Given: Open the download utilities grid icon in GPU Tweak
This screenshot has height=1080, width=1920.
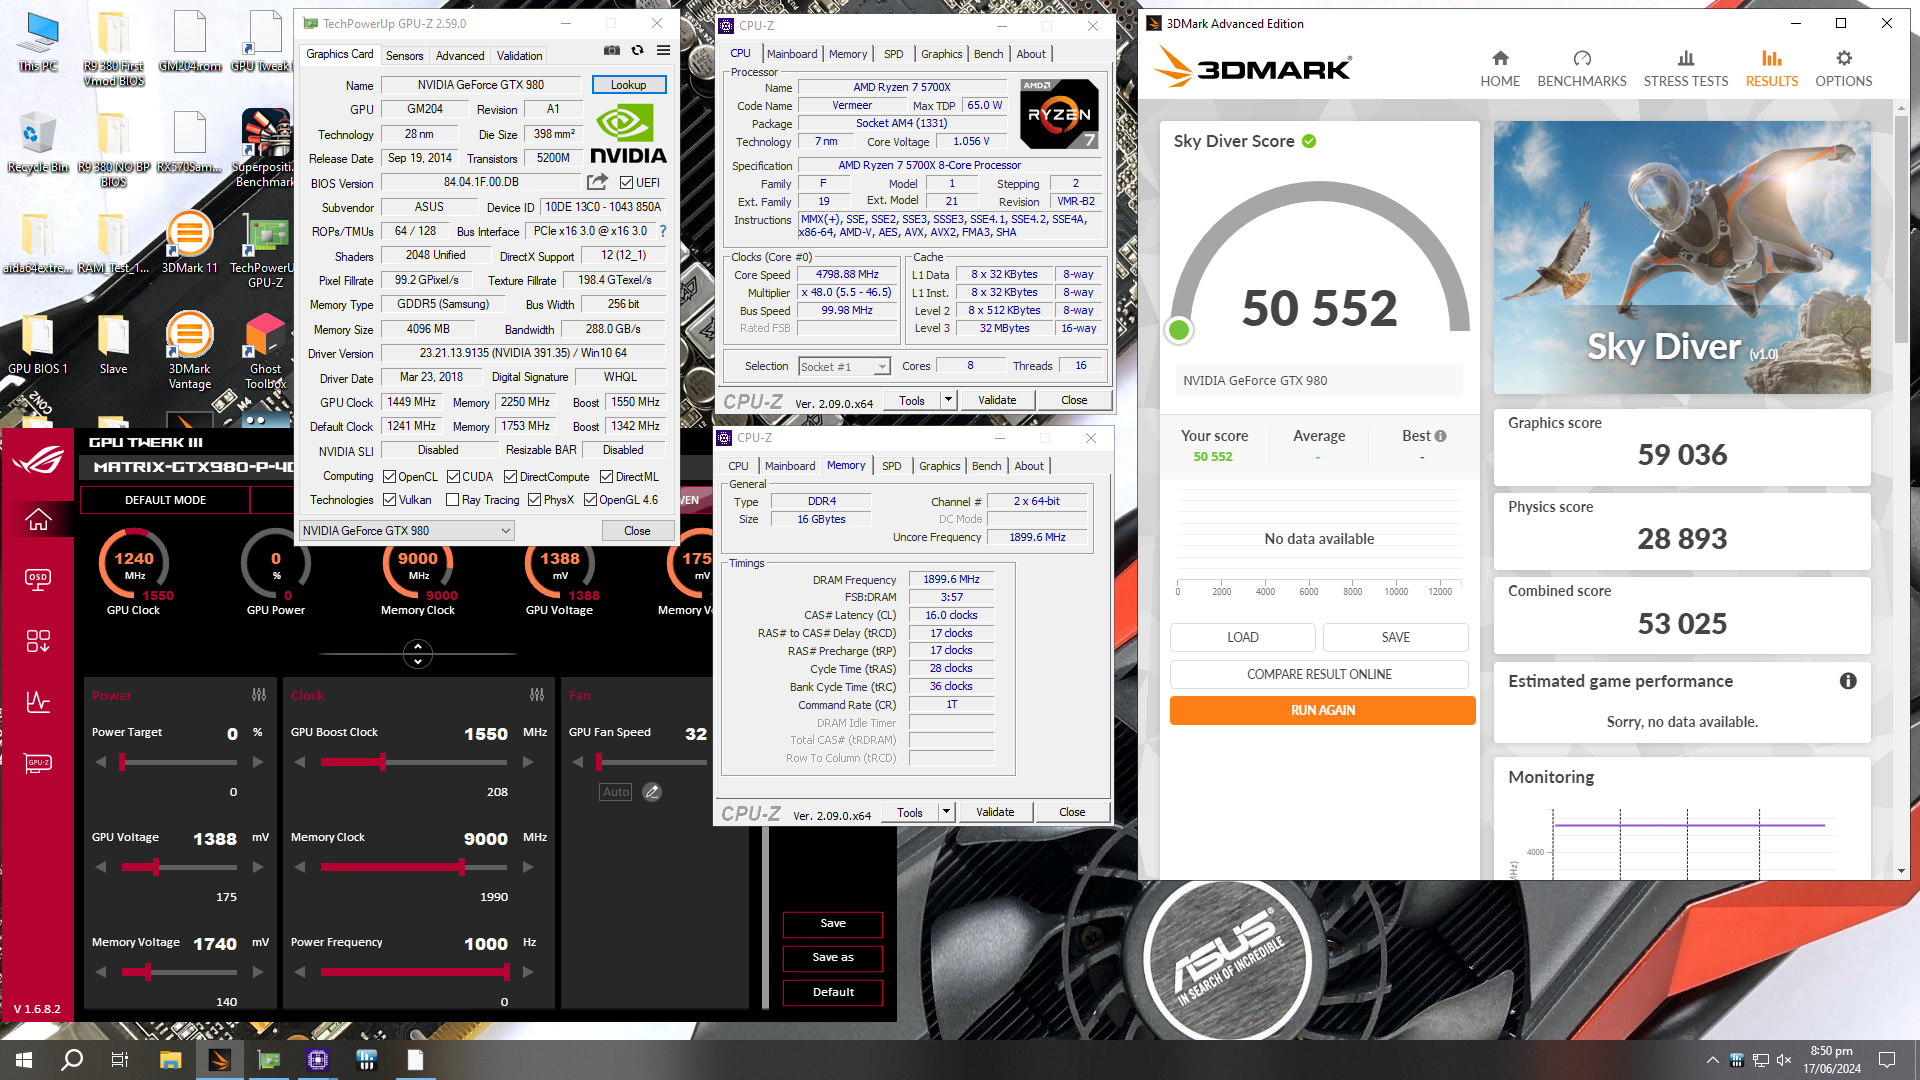Looking at the screenshot, I should [38, 641].
